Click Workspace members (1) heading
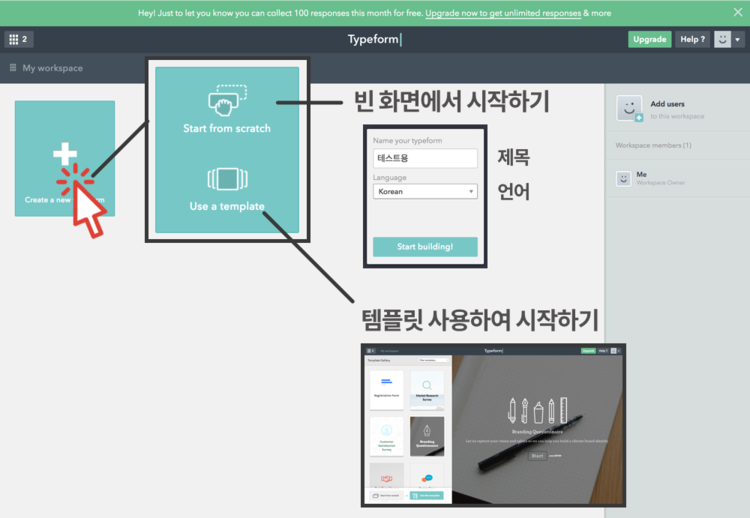 [x=653, y=145]
